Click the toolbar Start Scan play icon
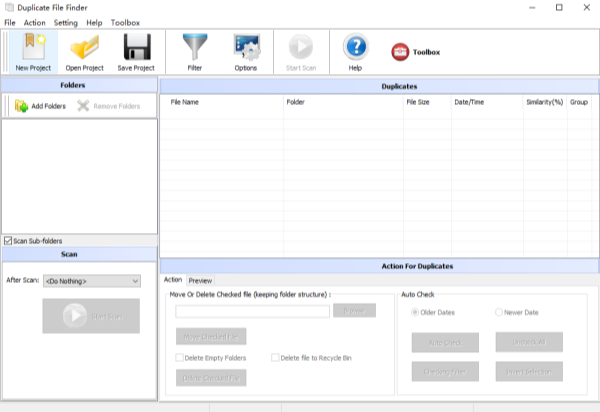The image size is (600, 412). 301,52
